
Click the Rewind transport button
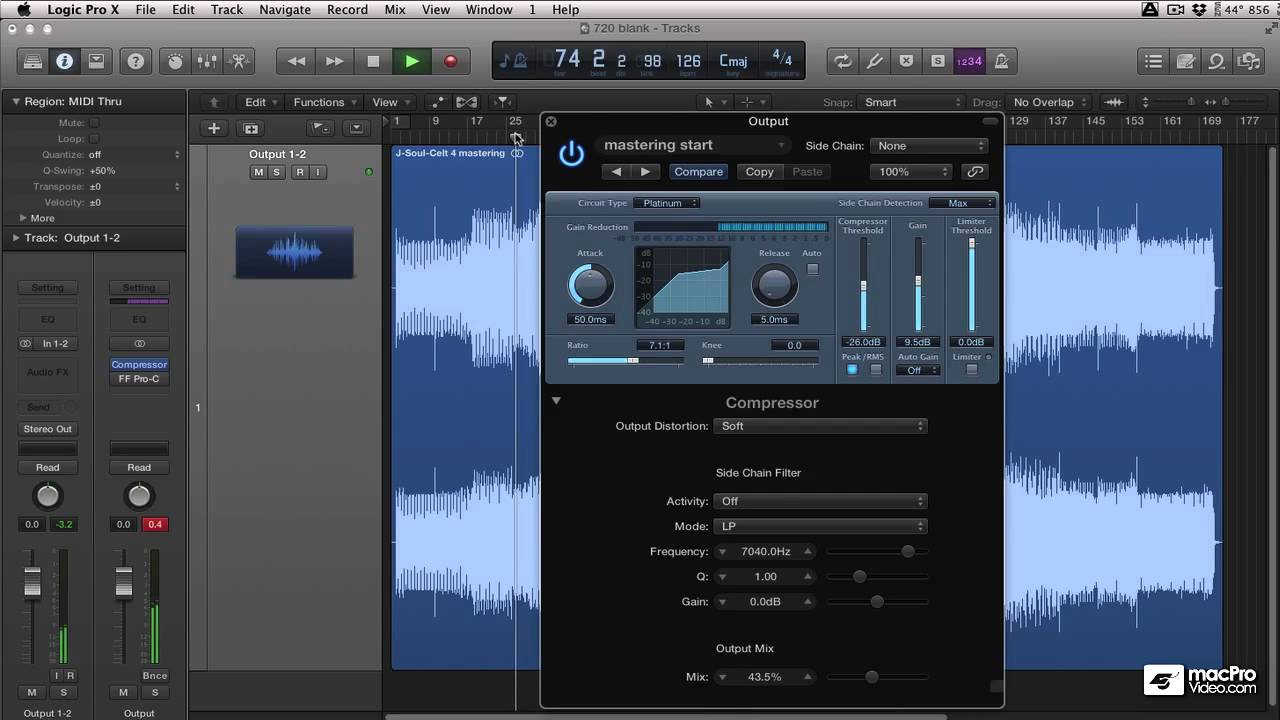(296, 61)
